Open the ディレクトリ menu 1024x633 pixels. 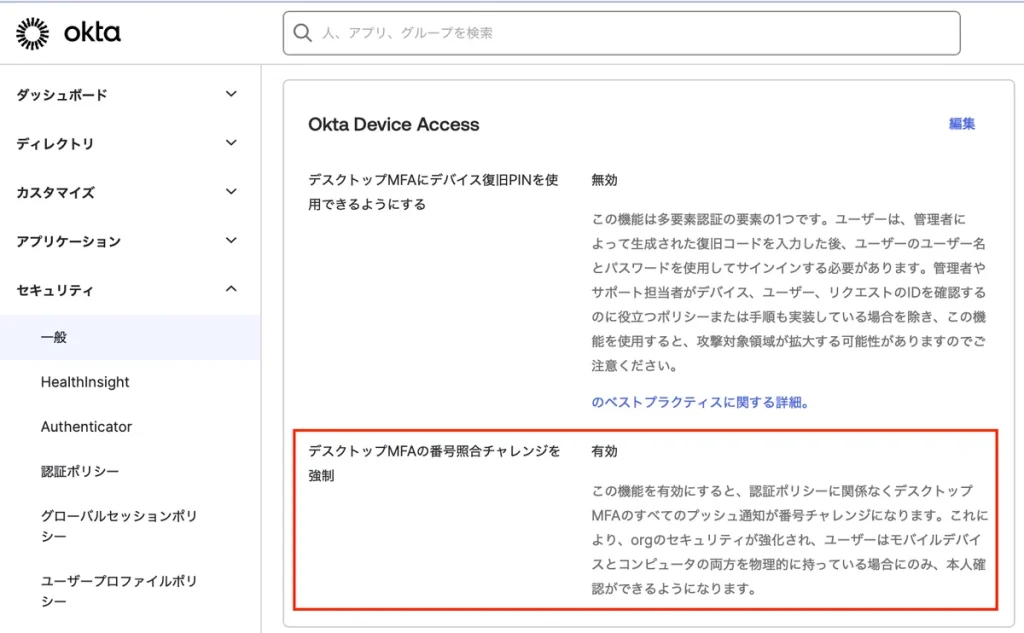pyautogui.click(x=55, y=144)
